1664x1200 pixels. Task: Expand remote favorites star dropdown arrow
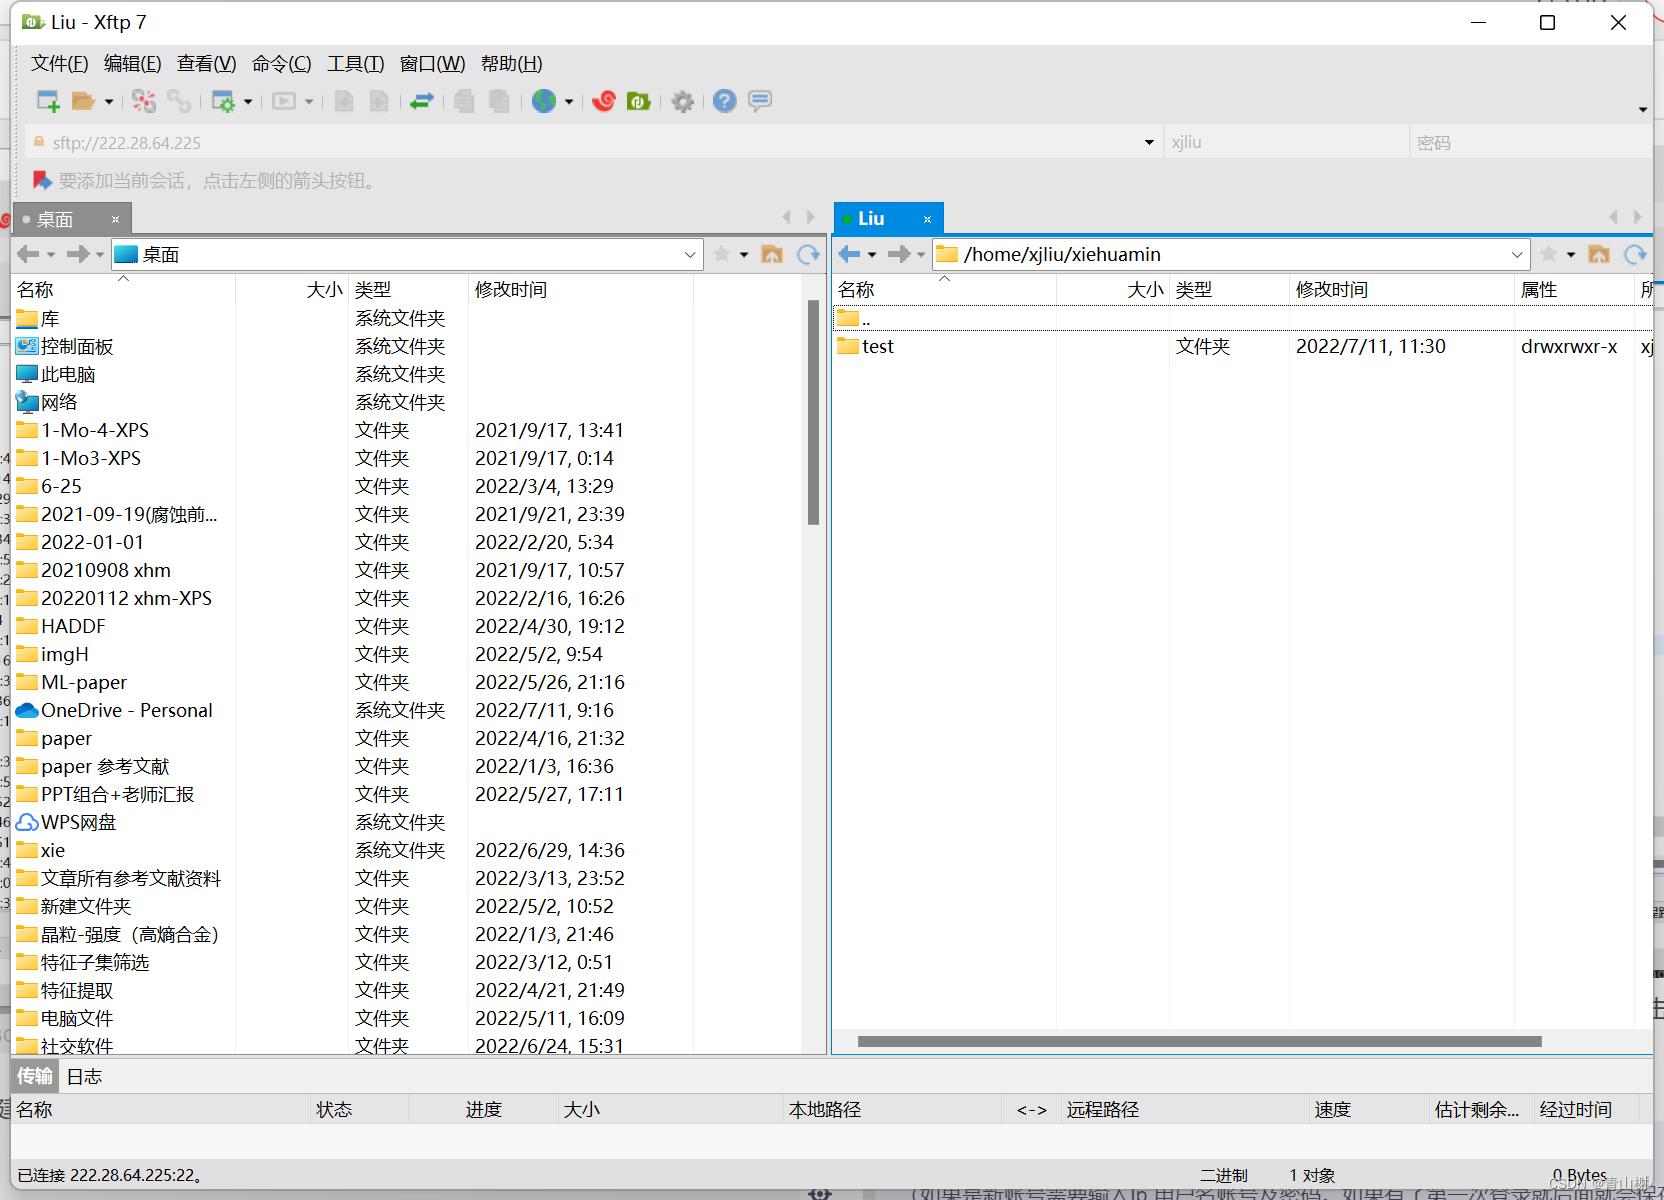point(1571,254)
